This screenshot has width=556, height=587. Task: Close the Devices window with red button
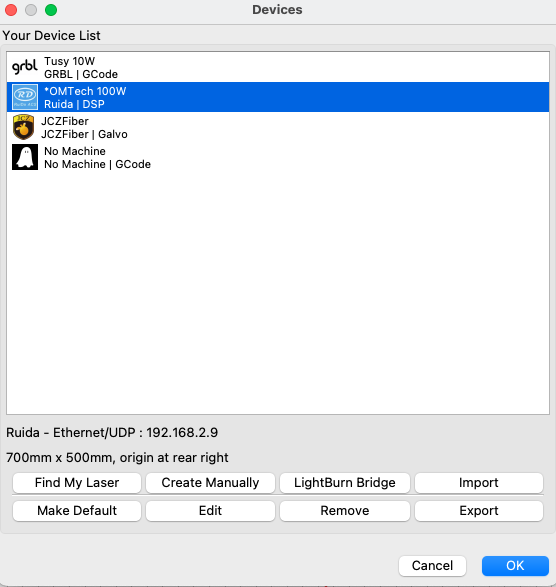click(11, 10)
